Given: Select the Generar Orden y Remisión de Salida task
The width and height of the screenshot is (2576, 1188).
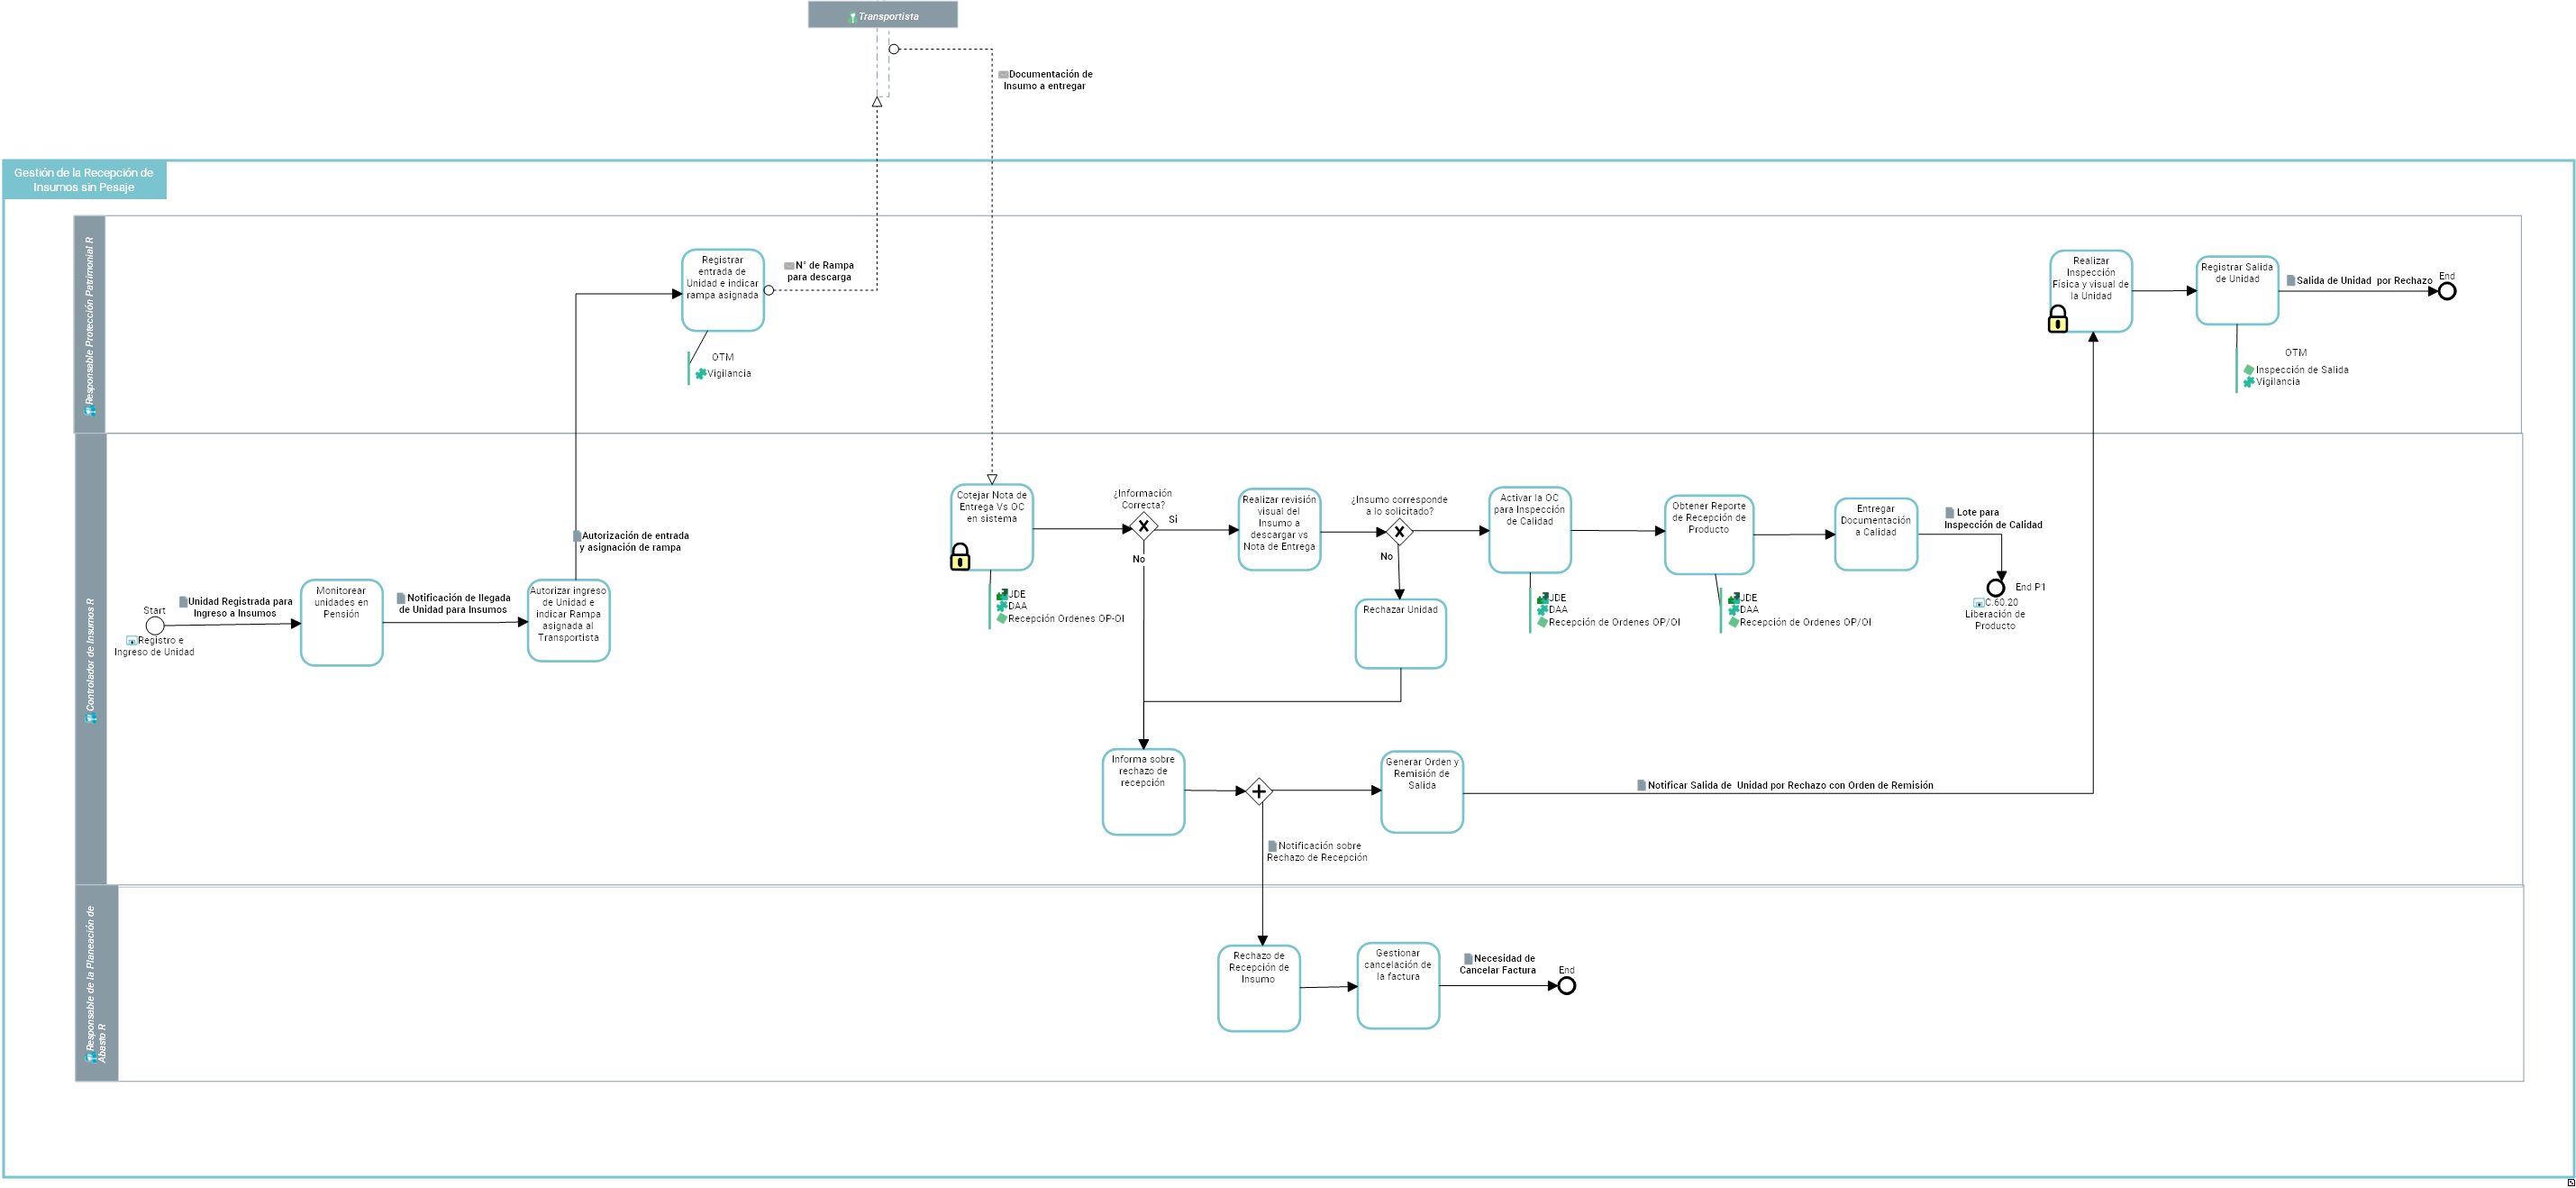Looking at the screenshot, I should tap(1422, 792).
